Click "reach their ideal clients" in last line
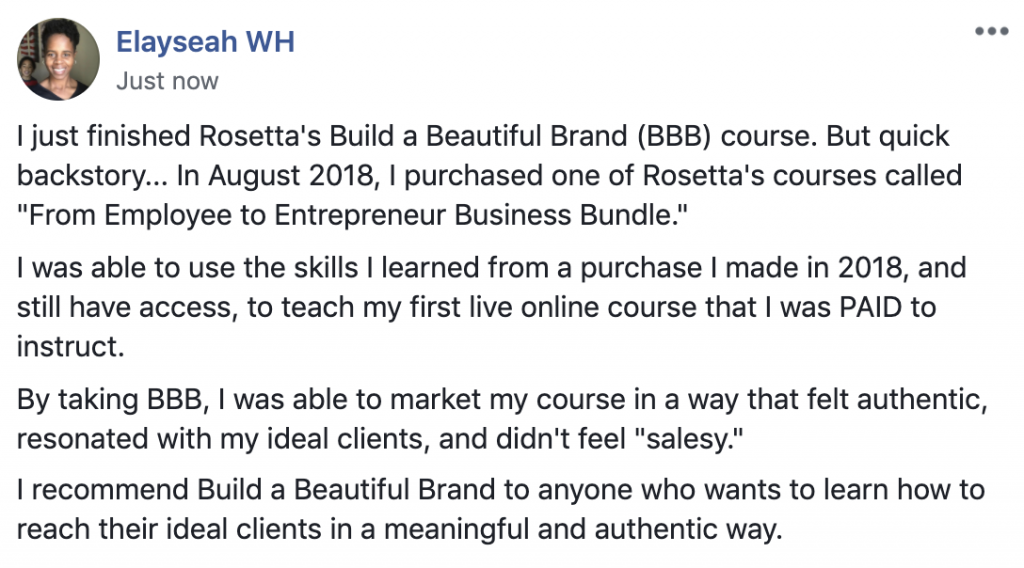 [x=169, y=529]
